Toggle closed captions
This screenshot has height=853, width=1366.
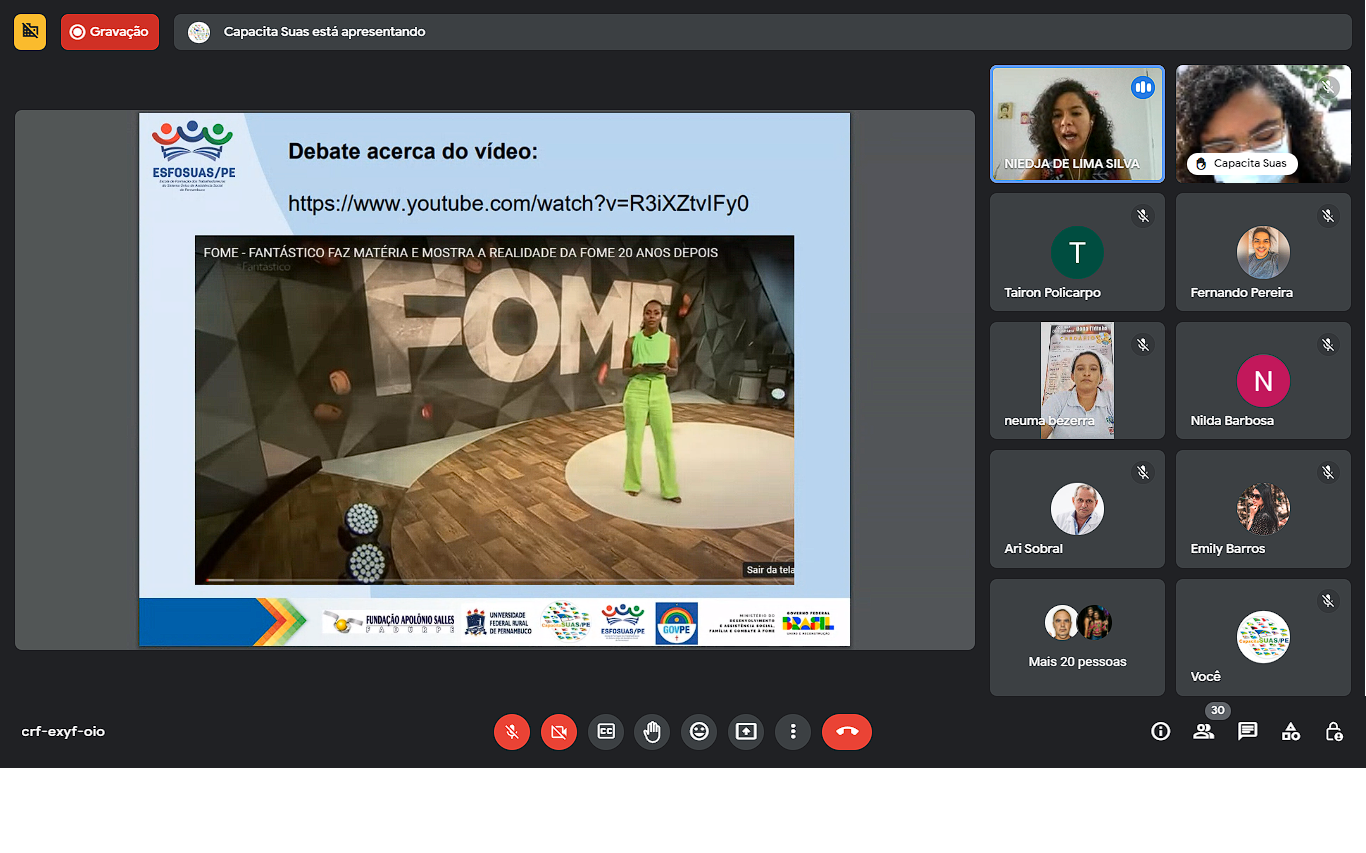point(605,732)
